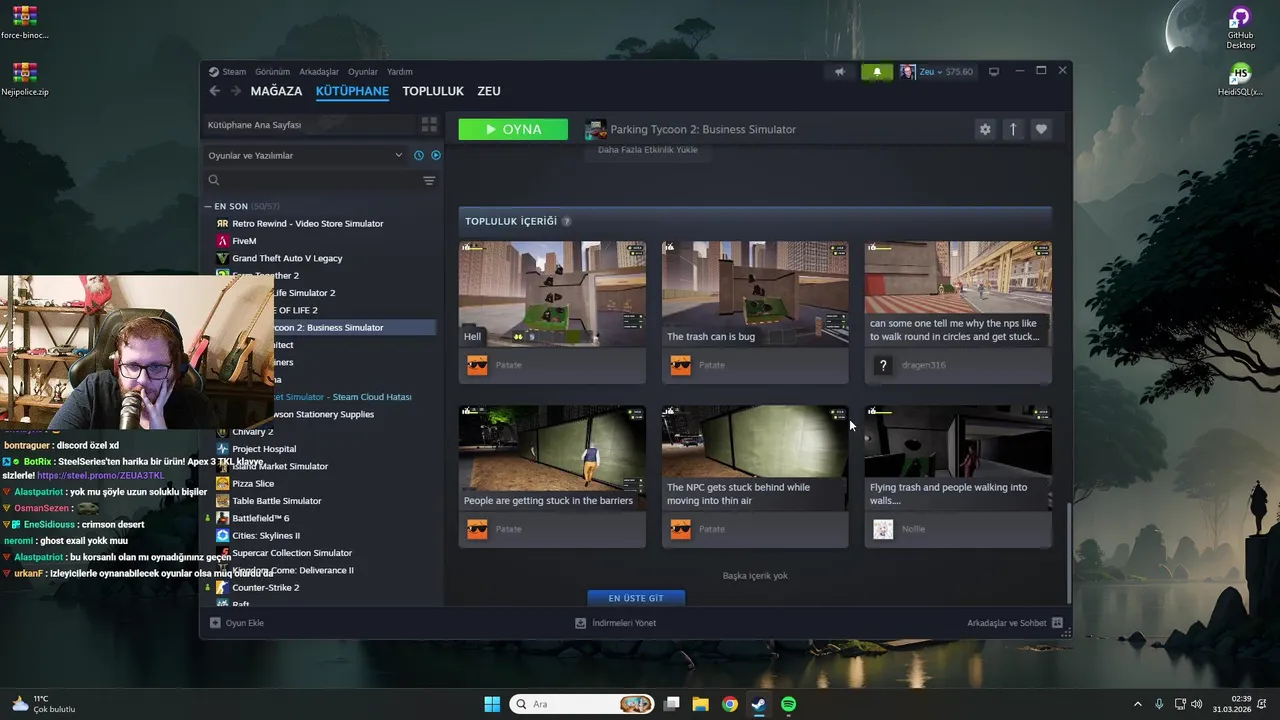Open 'The NPC gets stuck behind' screenshot
The width and height of the screenshot is (1280, 720).
(x=755, y=458)
